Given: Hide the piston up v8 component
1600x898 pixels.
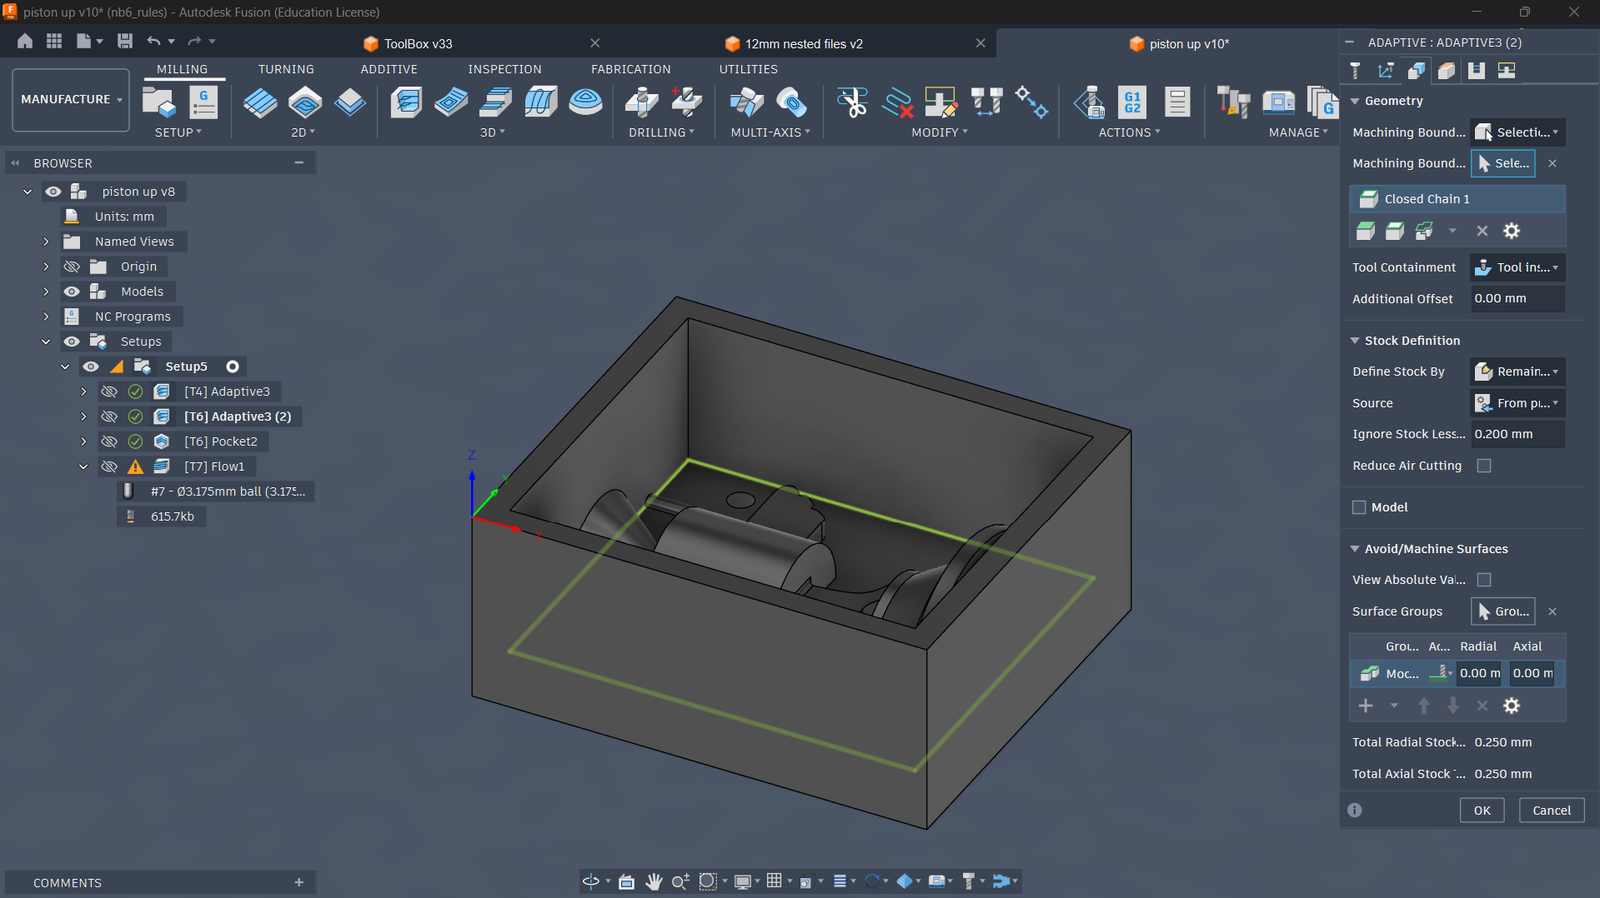Looking at the screenshot, I should (x=53, y=192).
